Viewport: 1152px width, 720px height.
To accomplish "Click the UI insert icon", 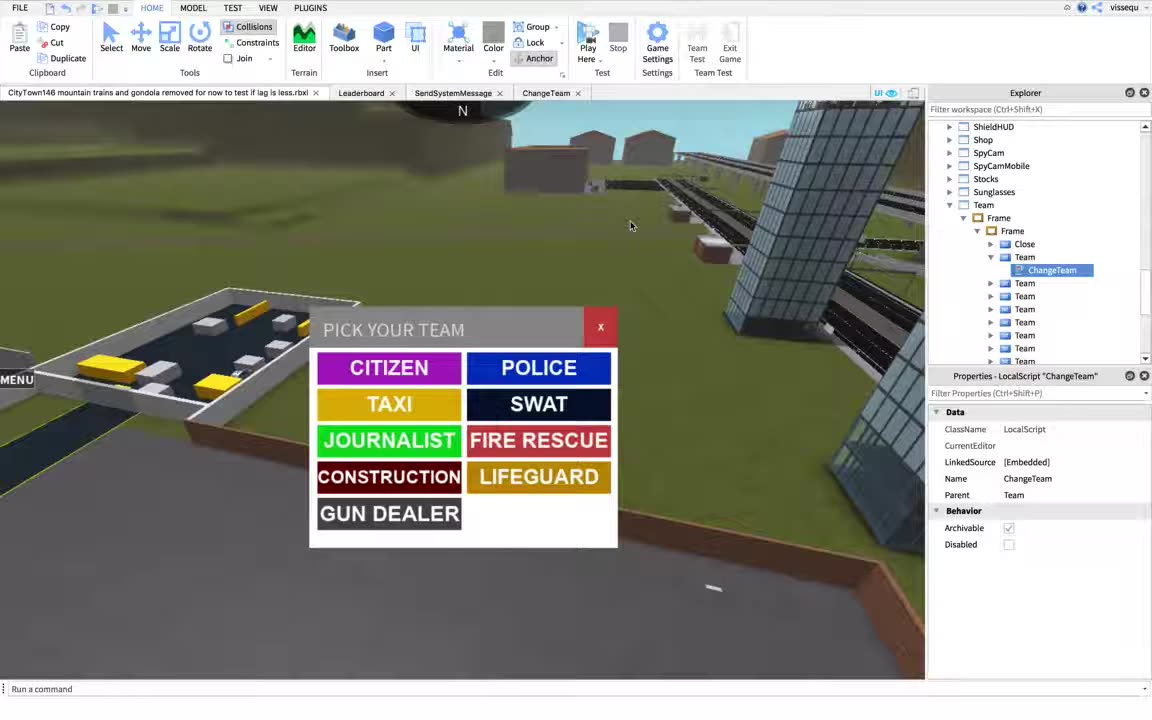I will [x=415, y=32].
